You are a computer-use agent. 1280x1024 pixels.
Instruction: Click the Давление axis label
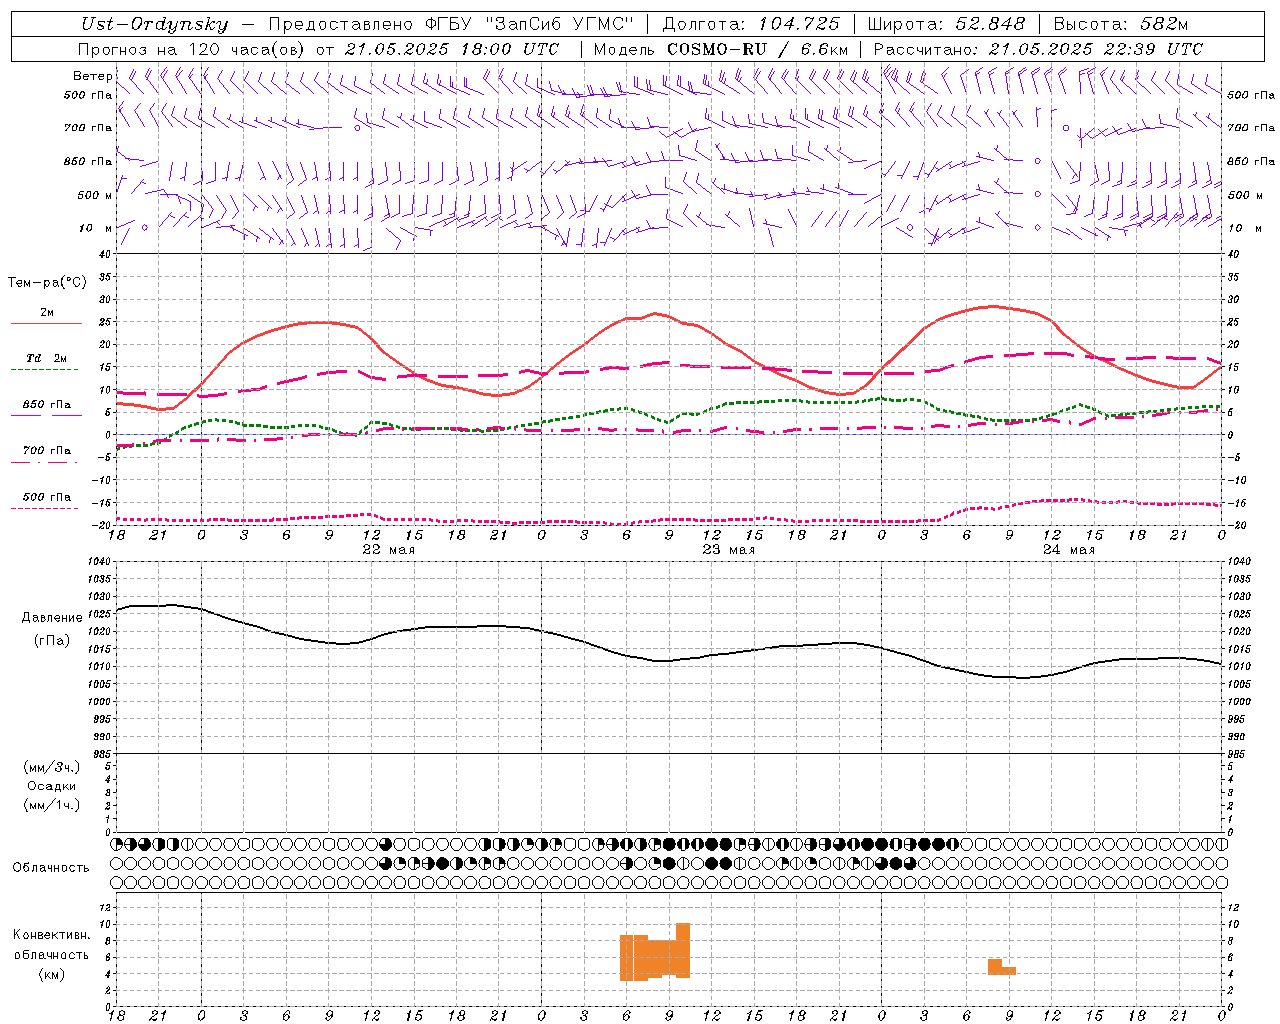(x=51, y=618)
